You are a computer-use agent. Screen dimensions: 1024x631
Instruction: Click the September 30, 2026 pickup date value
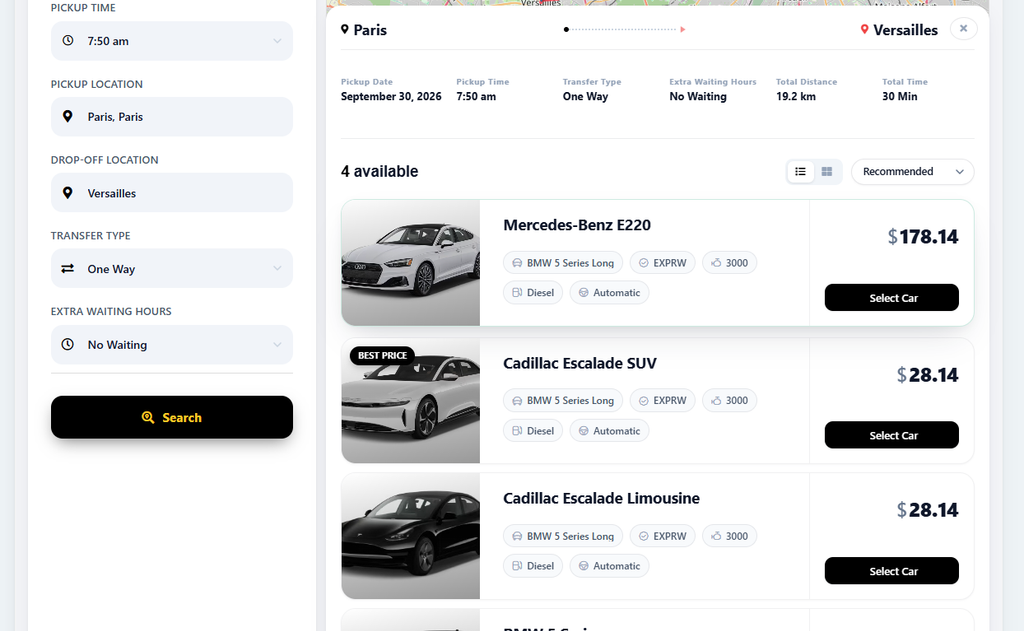coord(391,97)
